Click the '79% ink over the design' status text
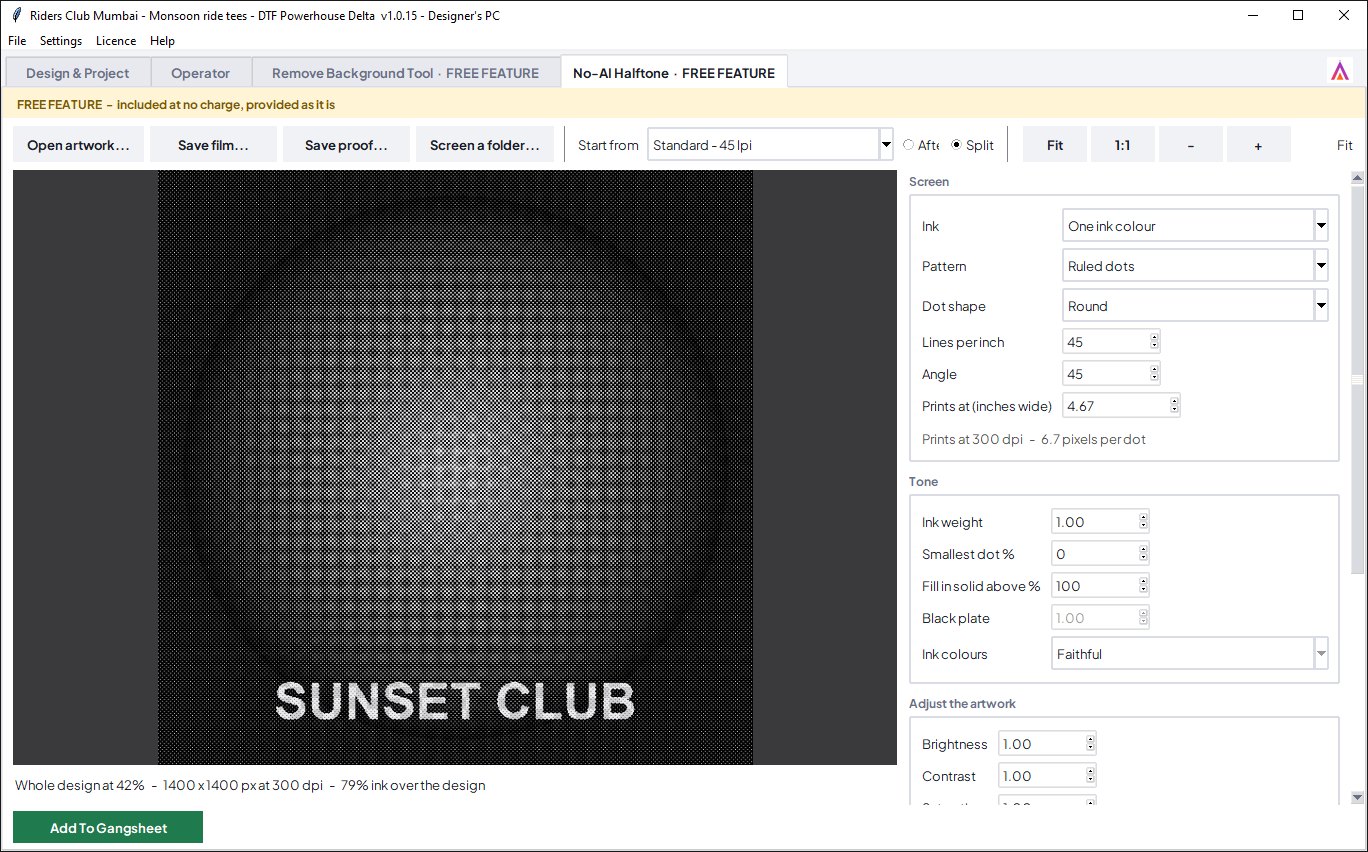 tap(412, 785)
